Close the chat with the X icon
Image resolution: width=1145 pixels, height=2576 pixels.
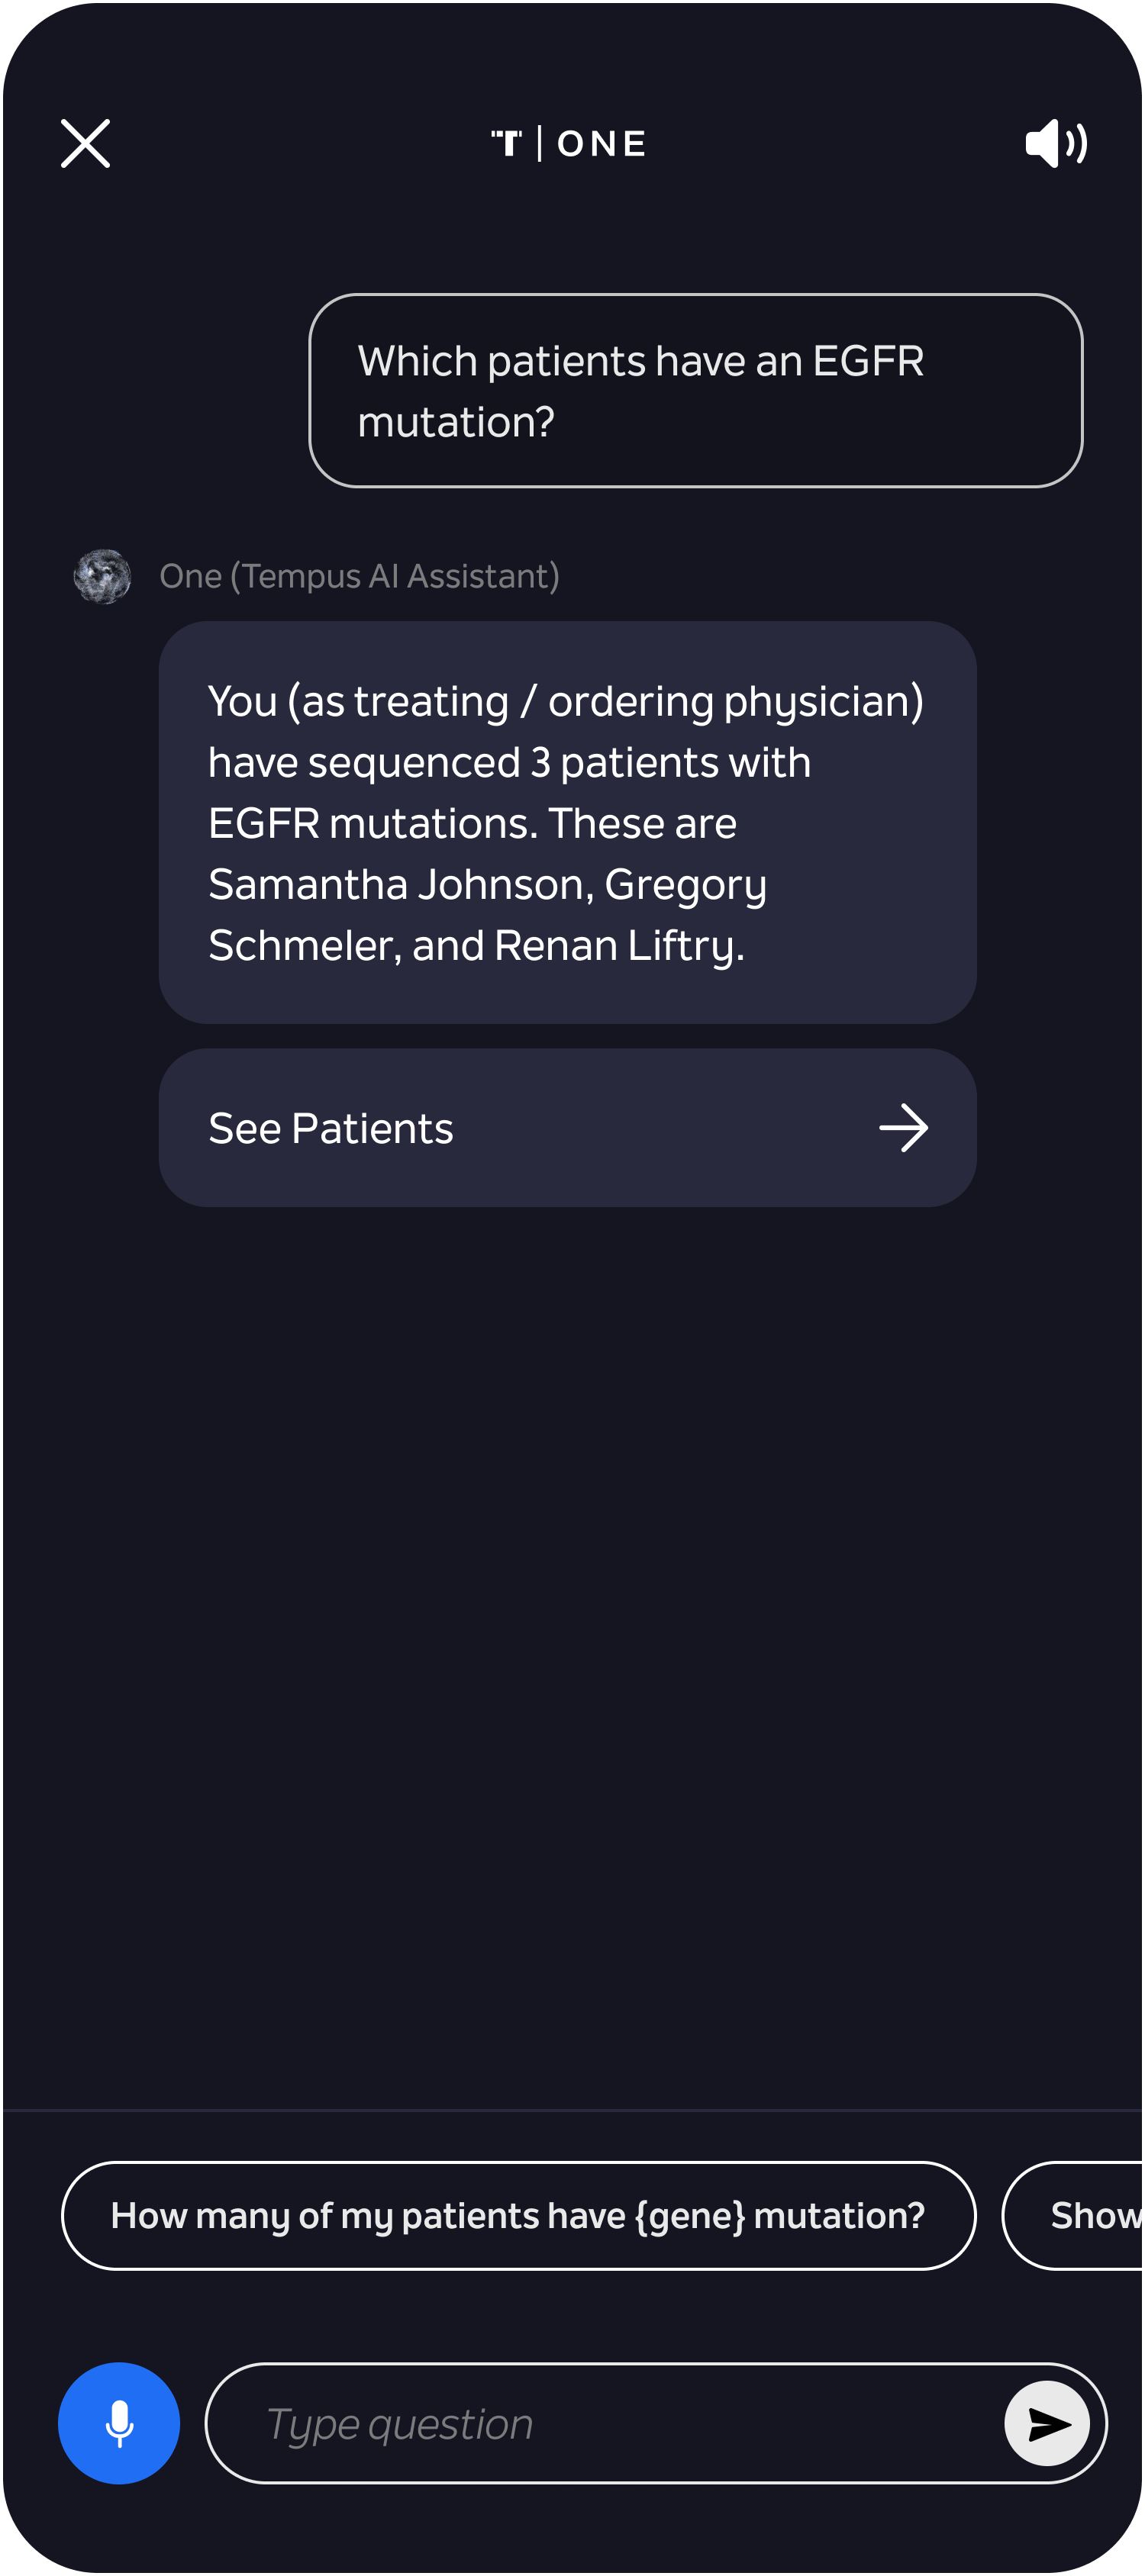click(85, 143)
